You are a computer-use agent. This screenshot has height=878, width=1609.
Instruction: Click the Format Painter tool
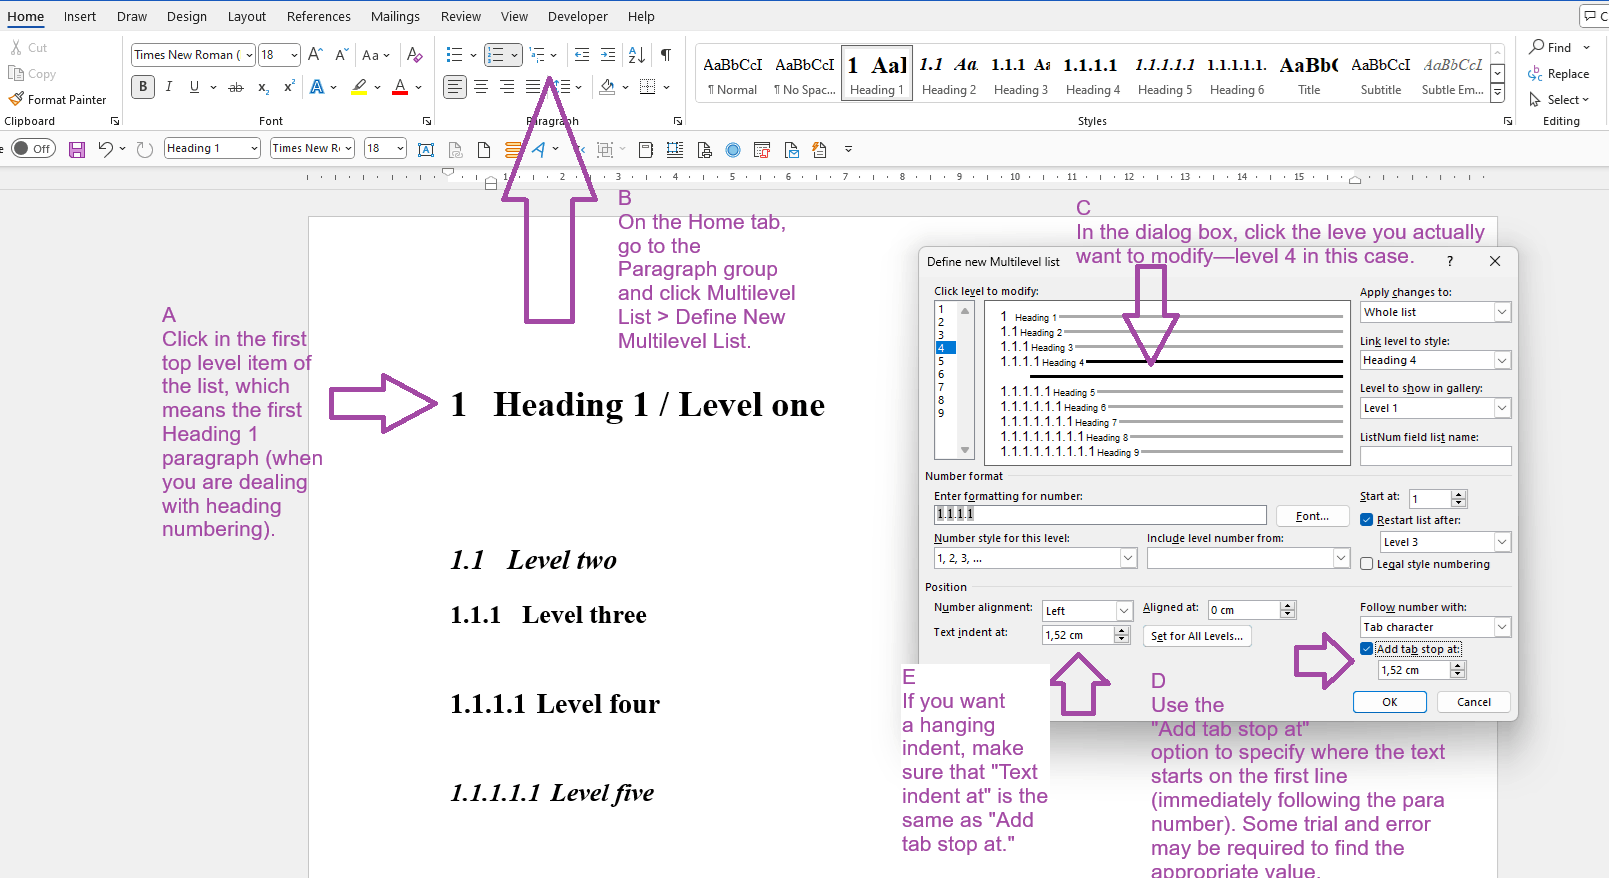tap(57, 99)
